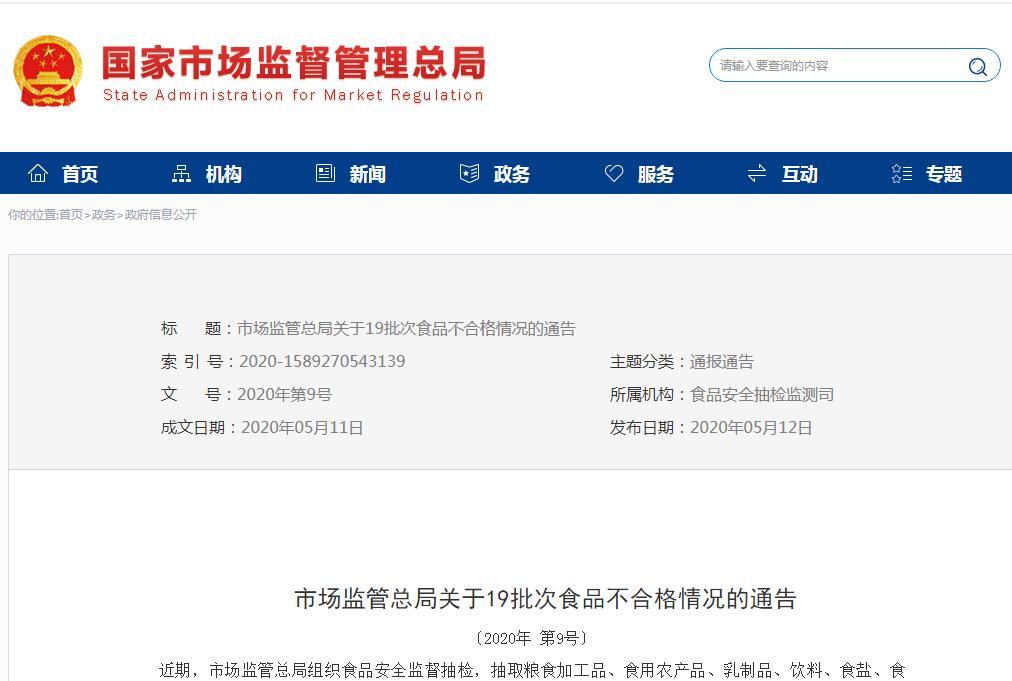
Task: Open 政府信息公开 in the breadcrumb
Action: 160,214
